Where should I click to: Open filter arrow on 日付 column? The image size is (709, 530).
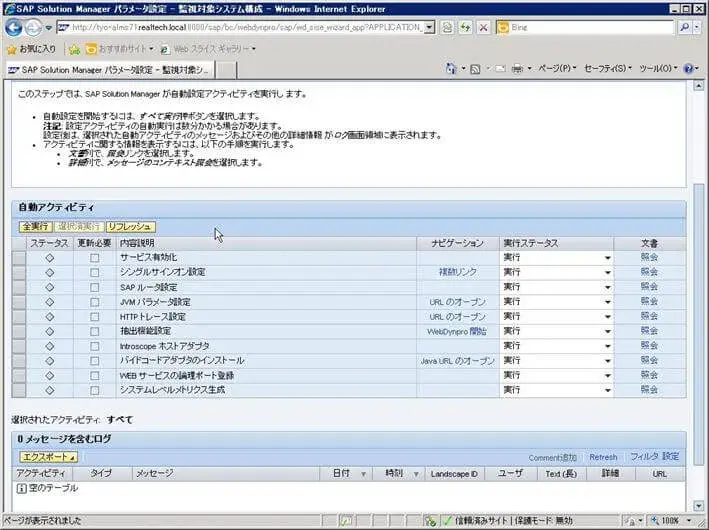[363, 474]
